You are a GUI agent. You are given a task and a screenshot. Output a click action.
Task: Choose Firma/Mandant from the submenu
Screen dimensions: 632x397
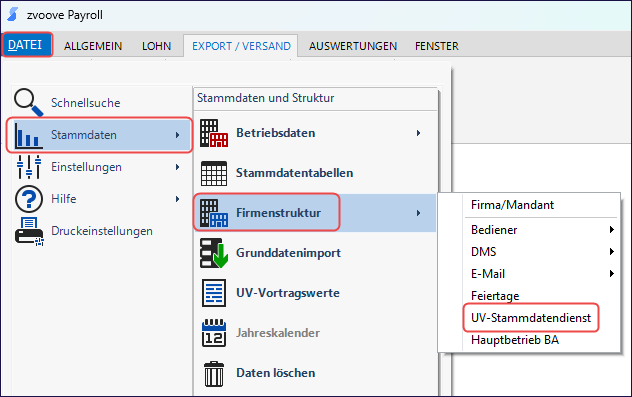coord(512,205)
